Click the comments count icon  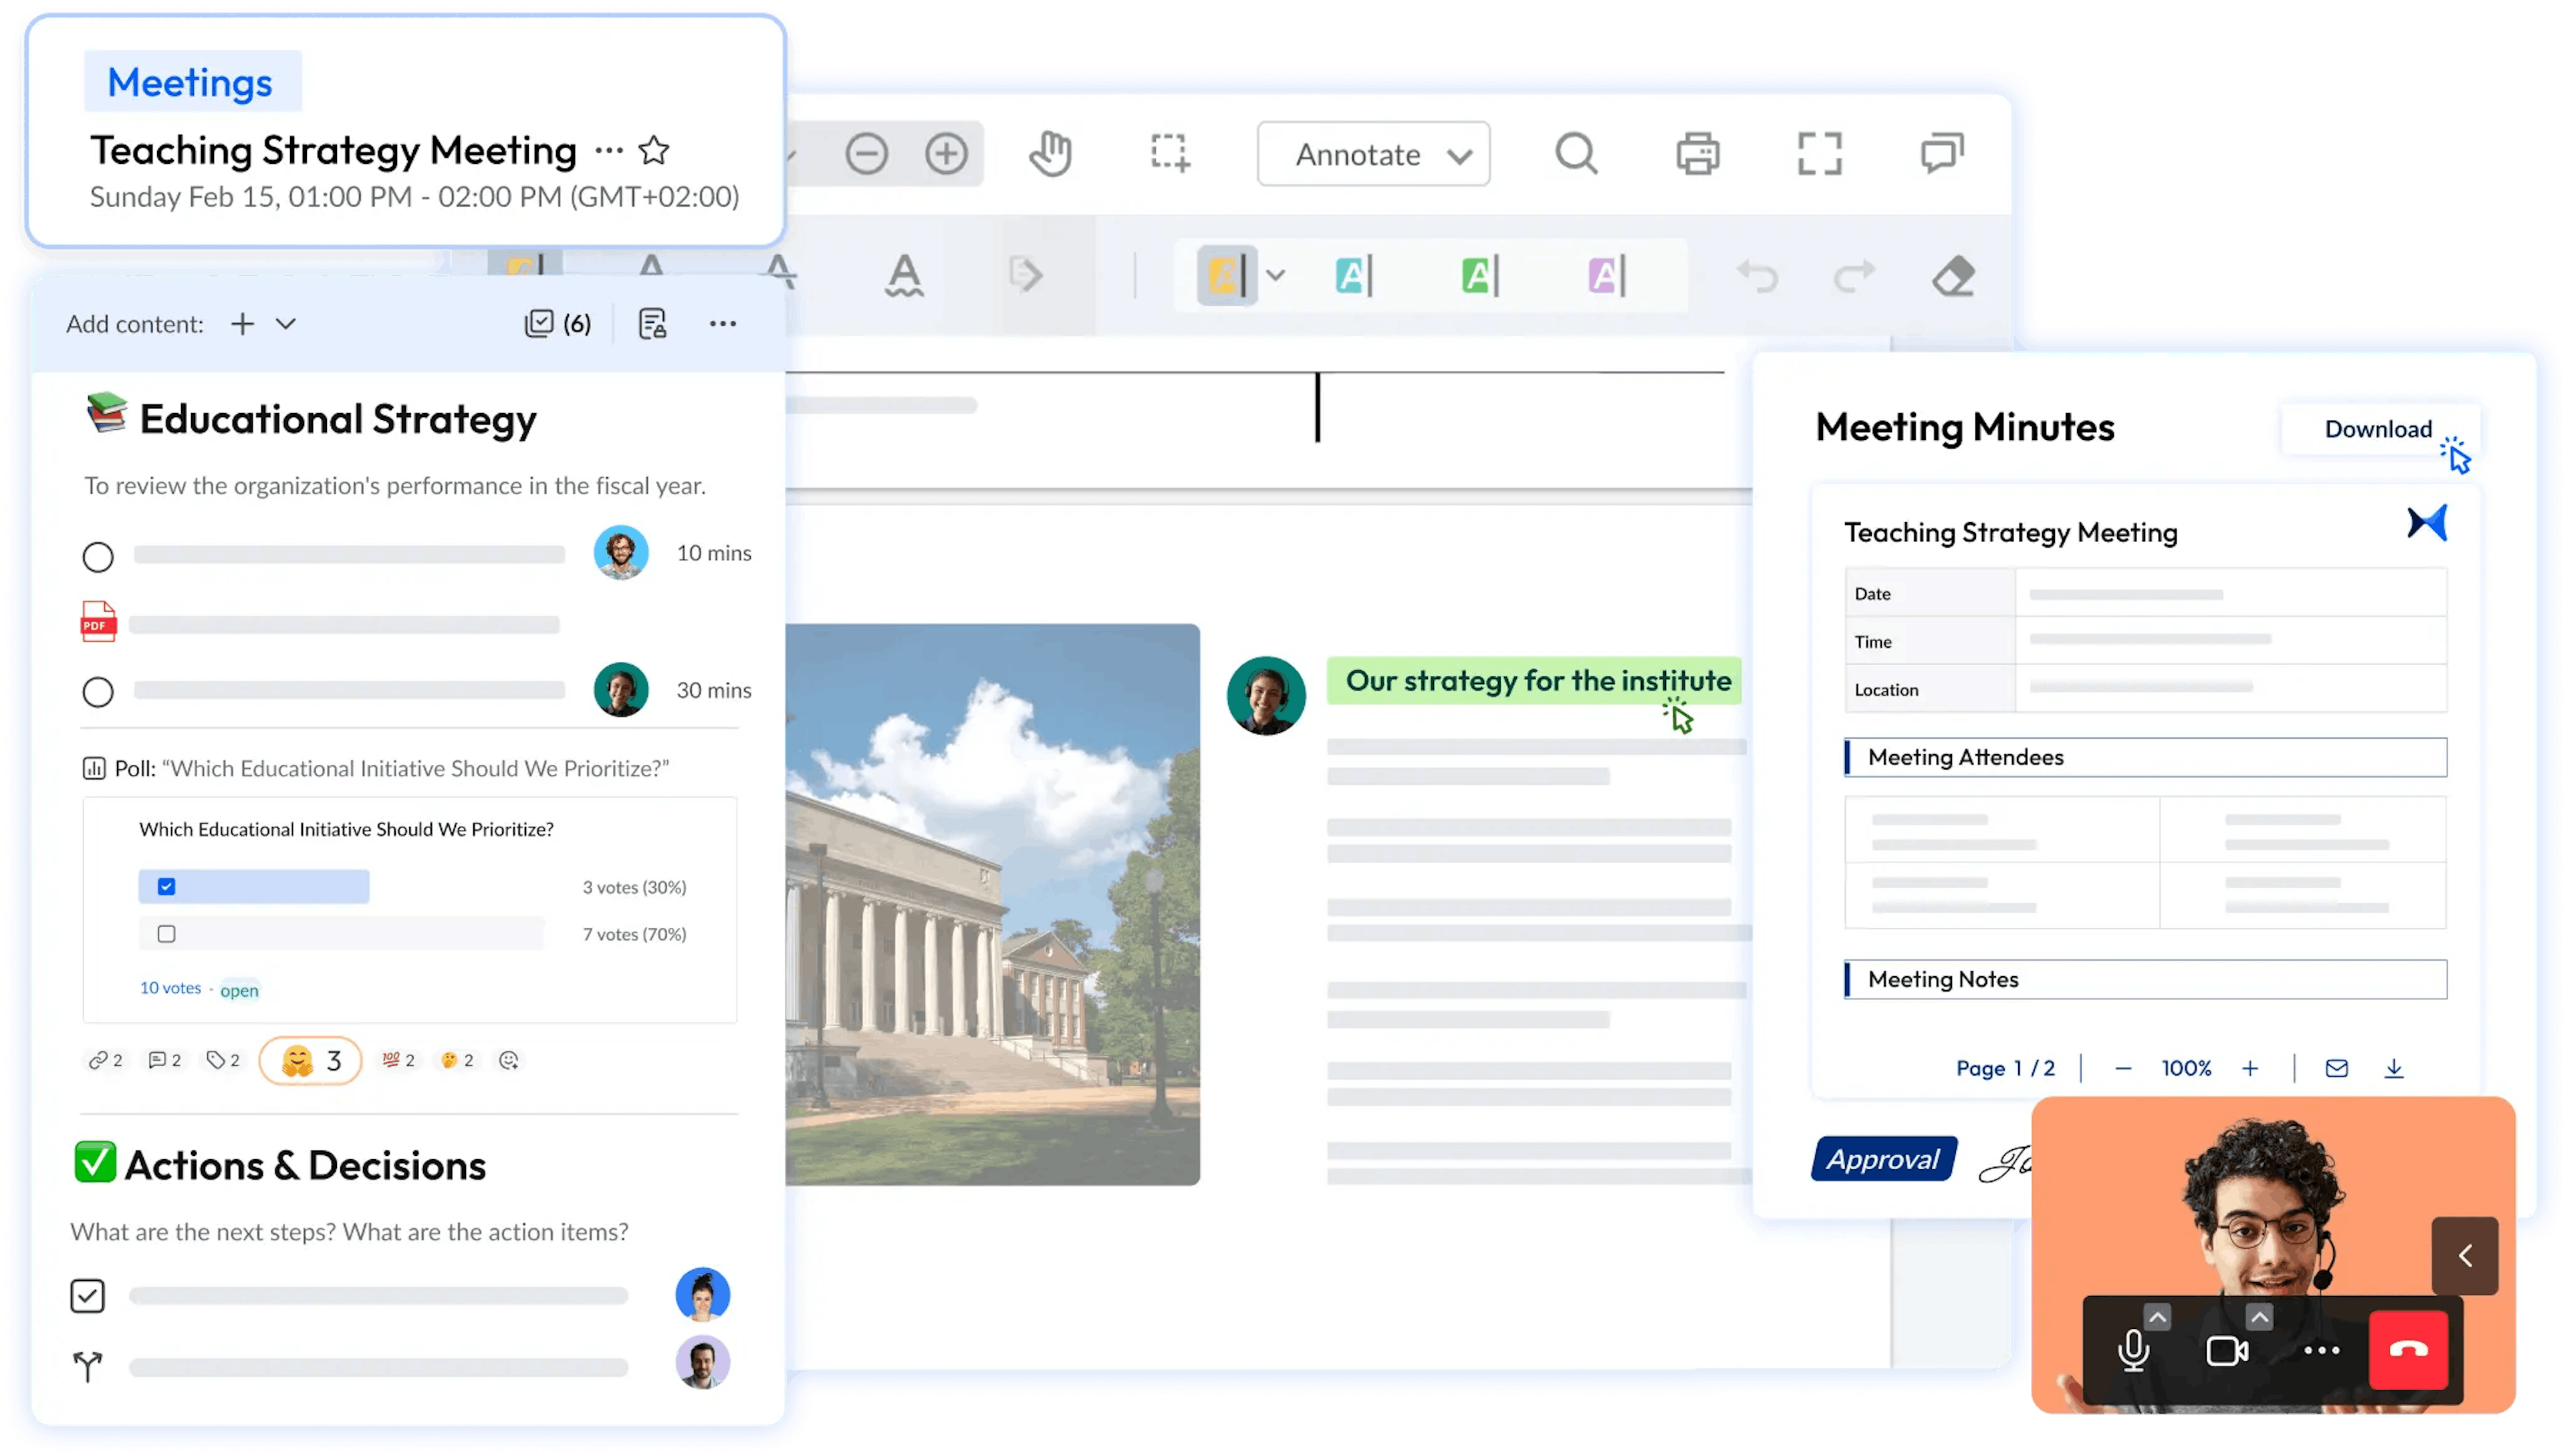click(x=164, y=1060)
